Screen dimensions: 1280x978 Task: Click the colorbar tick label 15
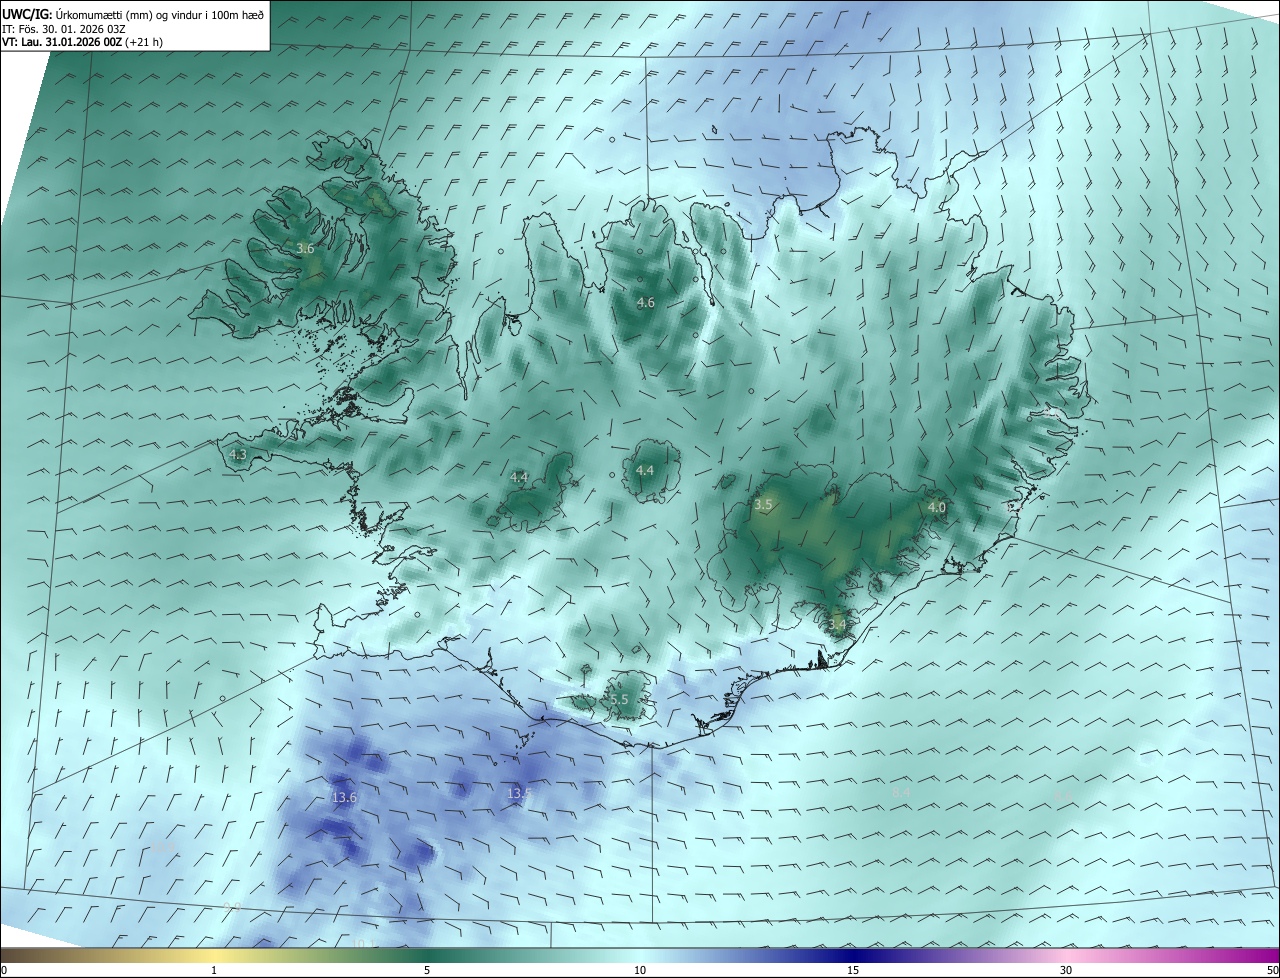coord(853,970)
